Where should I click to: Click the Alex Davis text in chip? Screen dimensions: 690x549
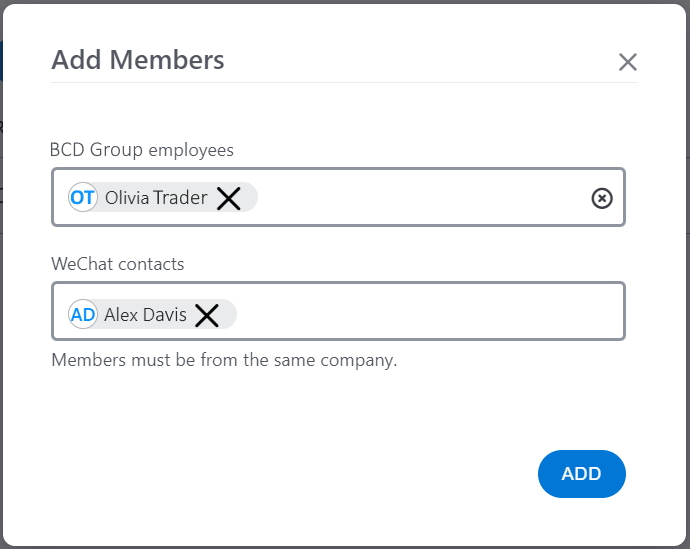(x=146, y=315)
